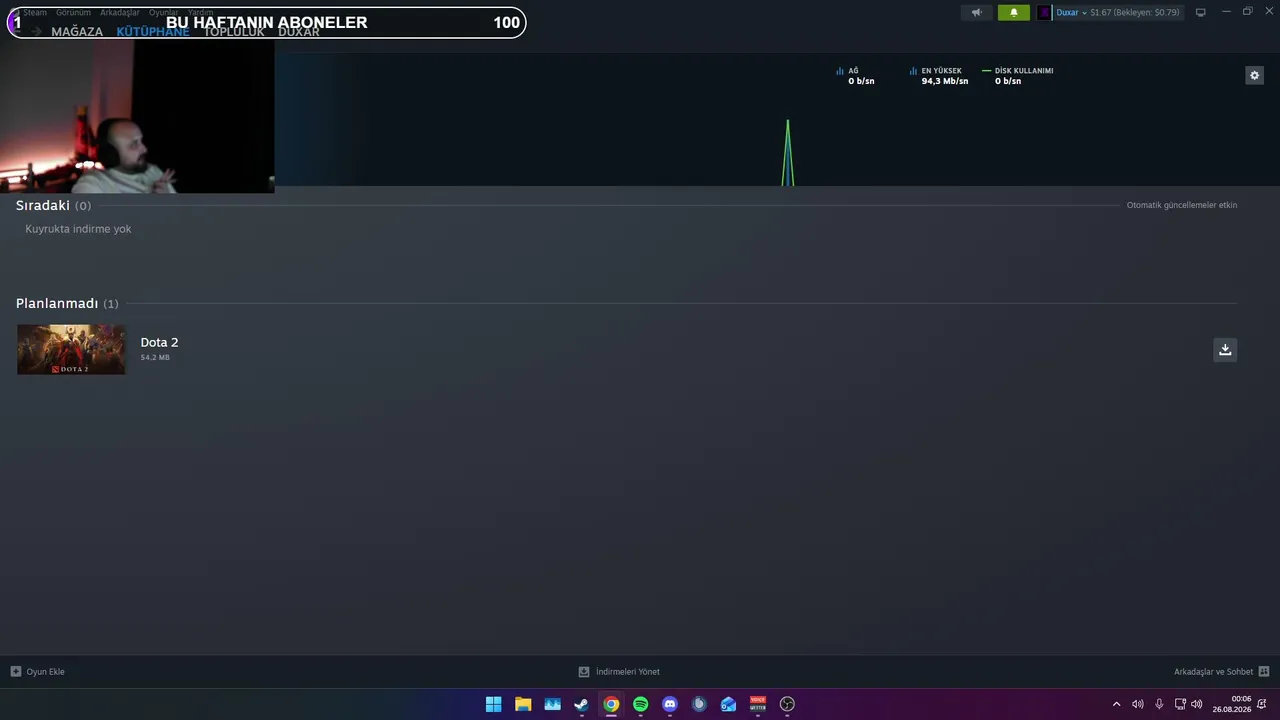This screenshot has width=1280, height=720.
Task: Click the Otomatik güncellemeler etkin text
Action: click(x=1182, y=205)
